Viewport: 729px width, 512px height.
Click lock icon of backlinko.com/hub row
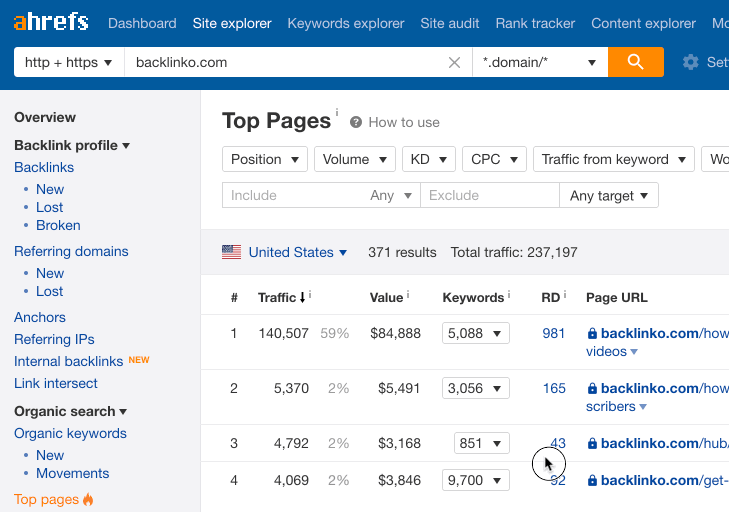coord(592,443)
